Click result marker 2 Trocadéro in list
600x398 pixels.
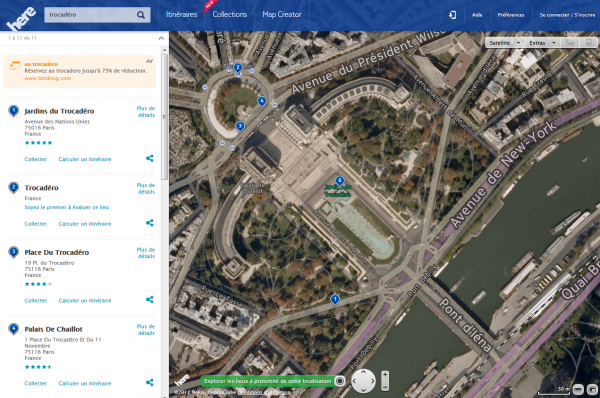13,188
